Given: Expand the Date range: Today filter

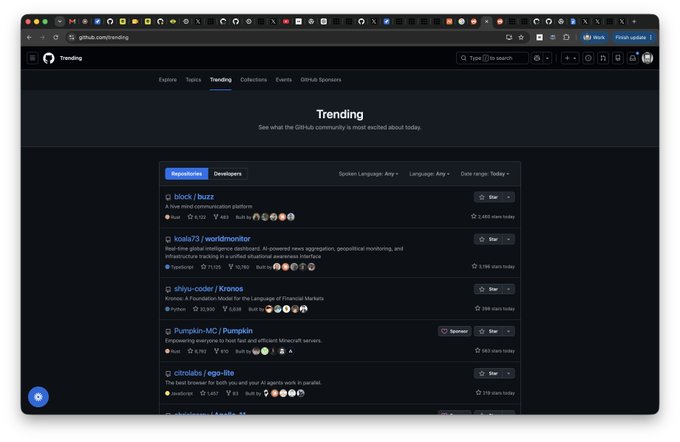Looking at the screenshot, I should (485, 174).
